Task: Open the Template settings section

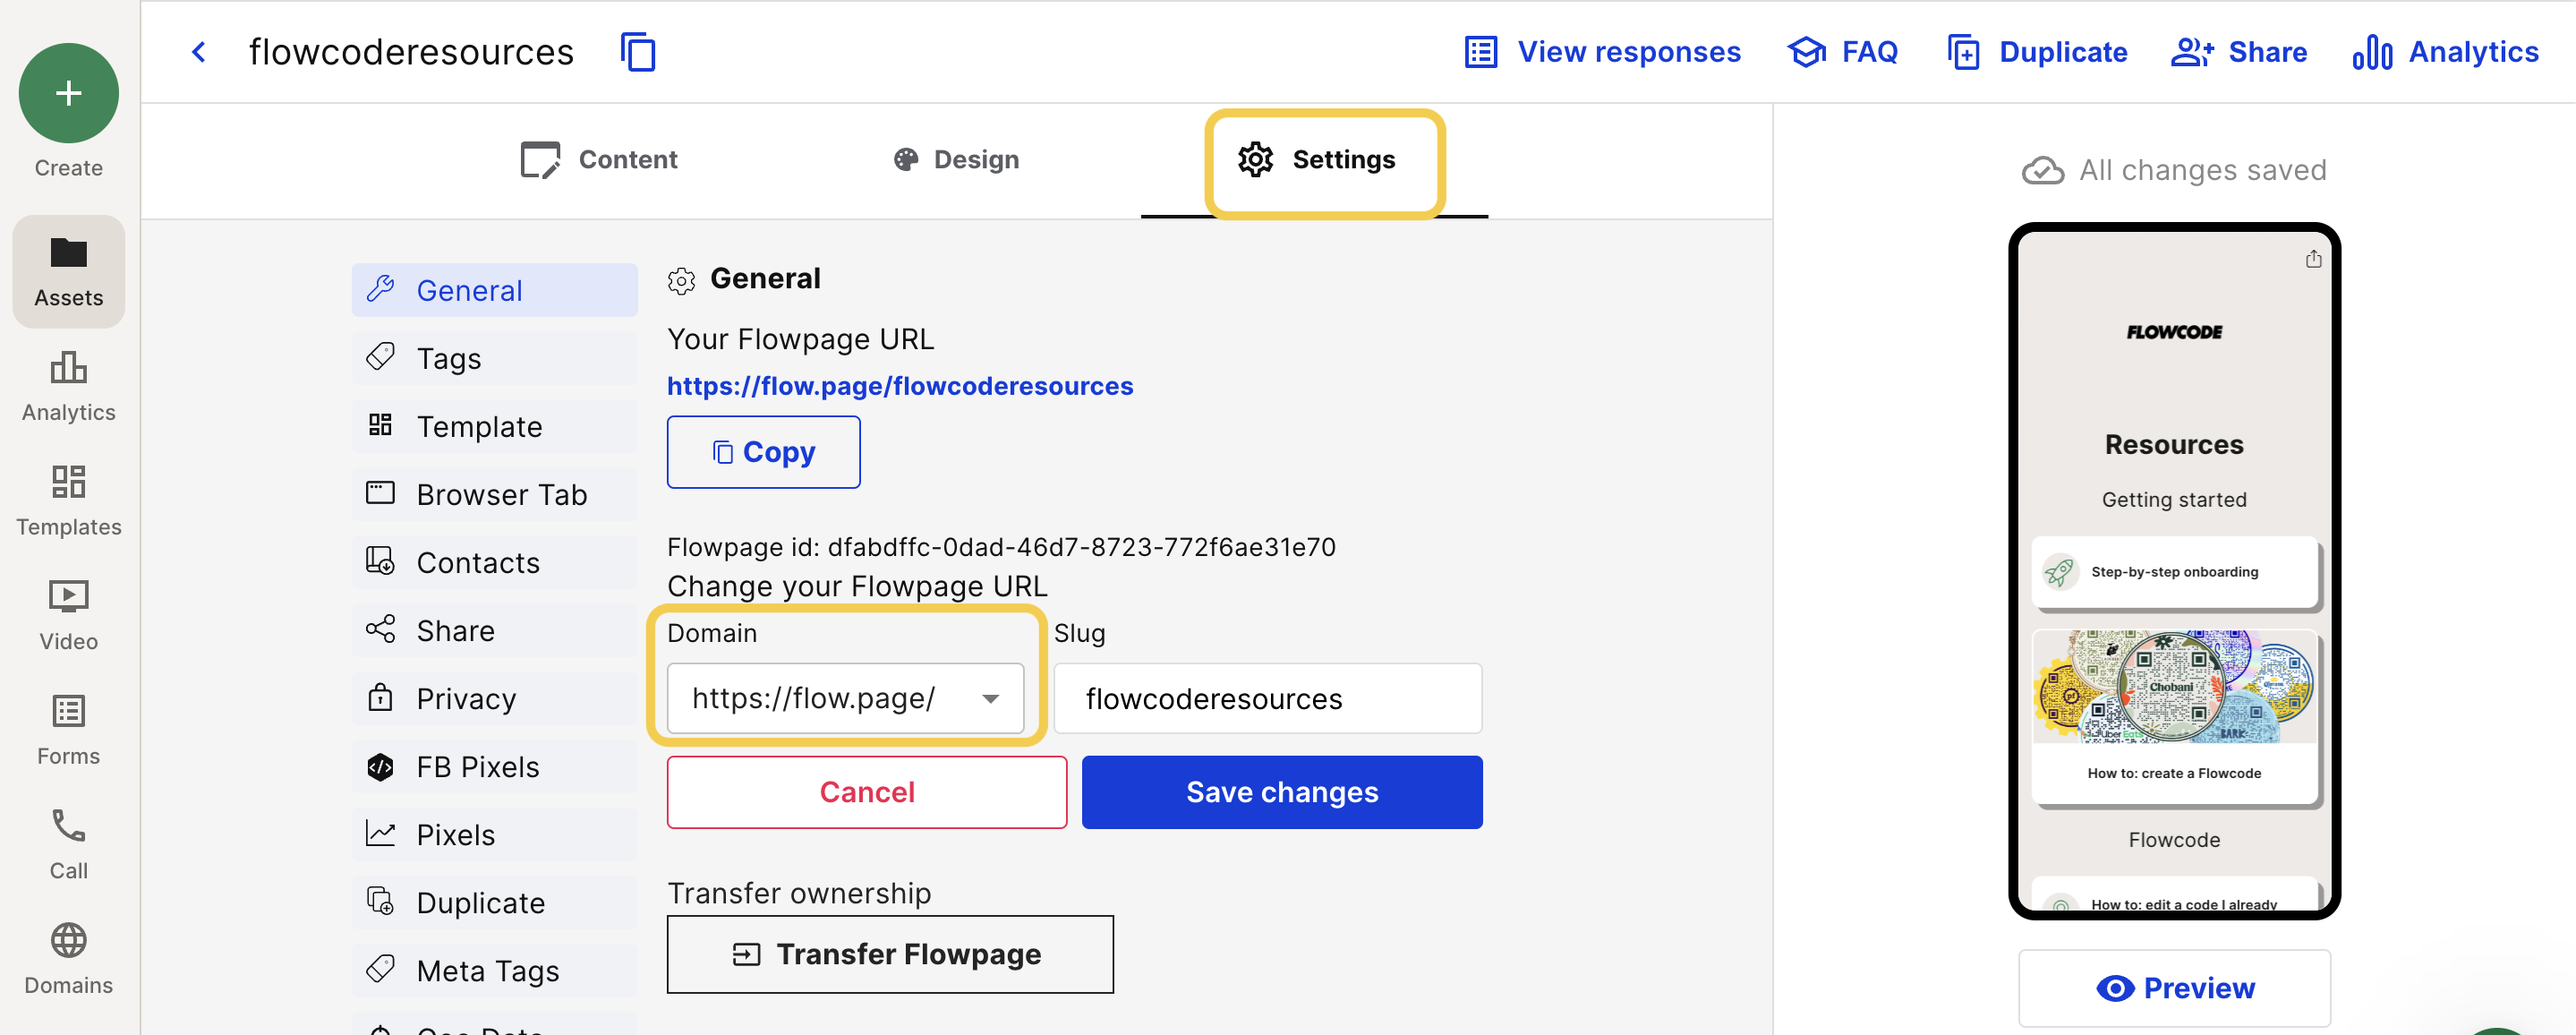Action: (x=494, y=426)
